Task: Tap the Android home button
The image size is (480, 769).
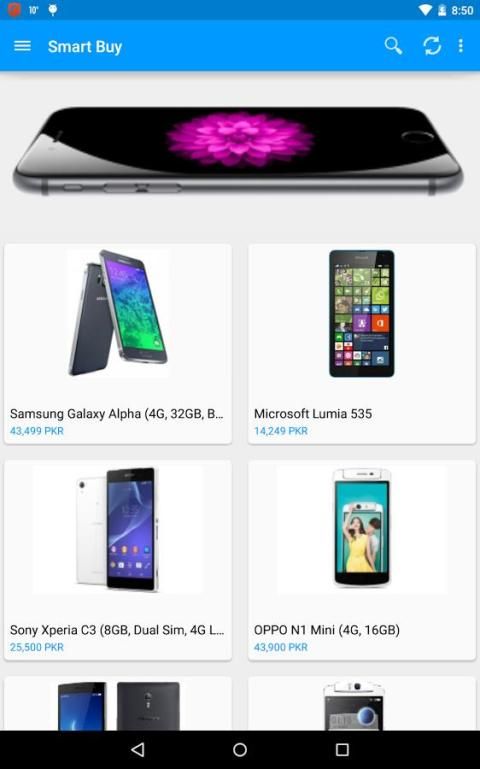Action: click(x=240, y=749)
